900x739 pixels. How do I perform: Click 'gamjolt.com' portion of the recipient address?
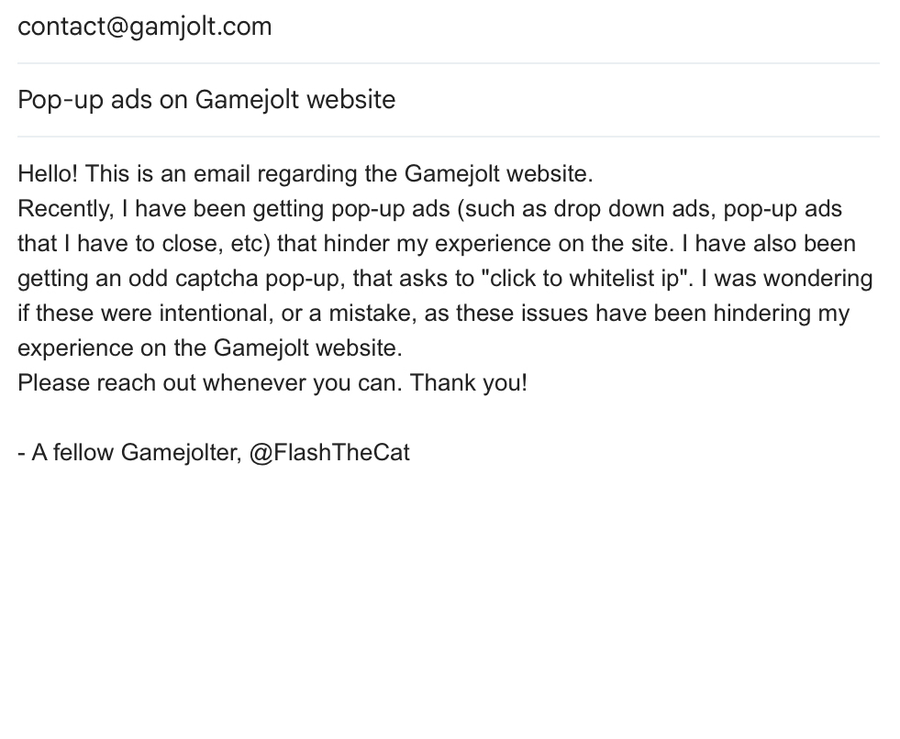click(200, 27)
